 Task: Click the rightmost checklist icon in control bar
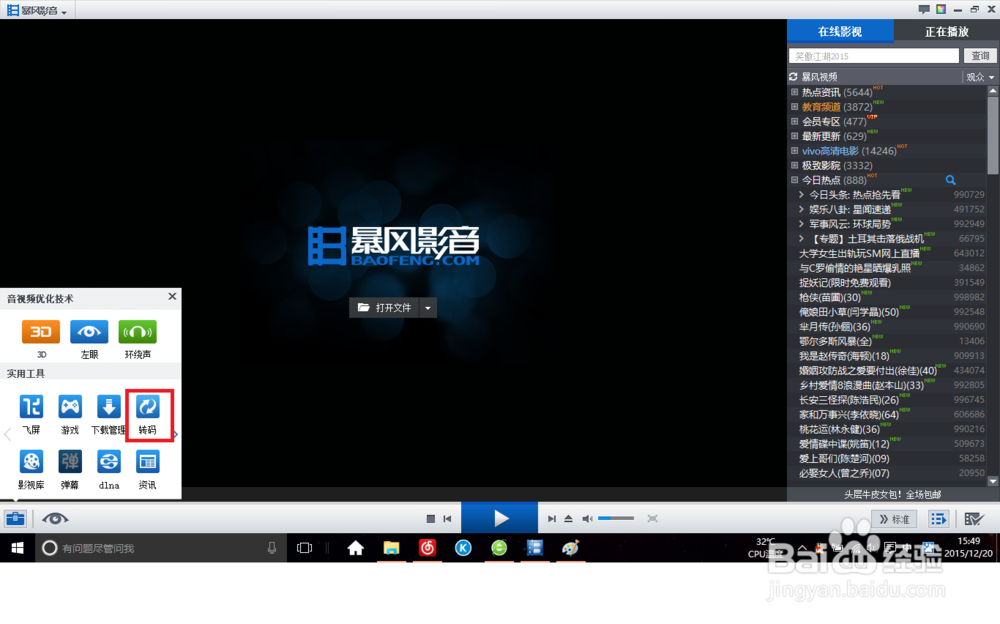pyautogui.click(x=974, y=519)
